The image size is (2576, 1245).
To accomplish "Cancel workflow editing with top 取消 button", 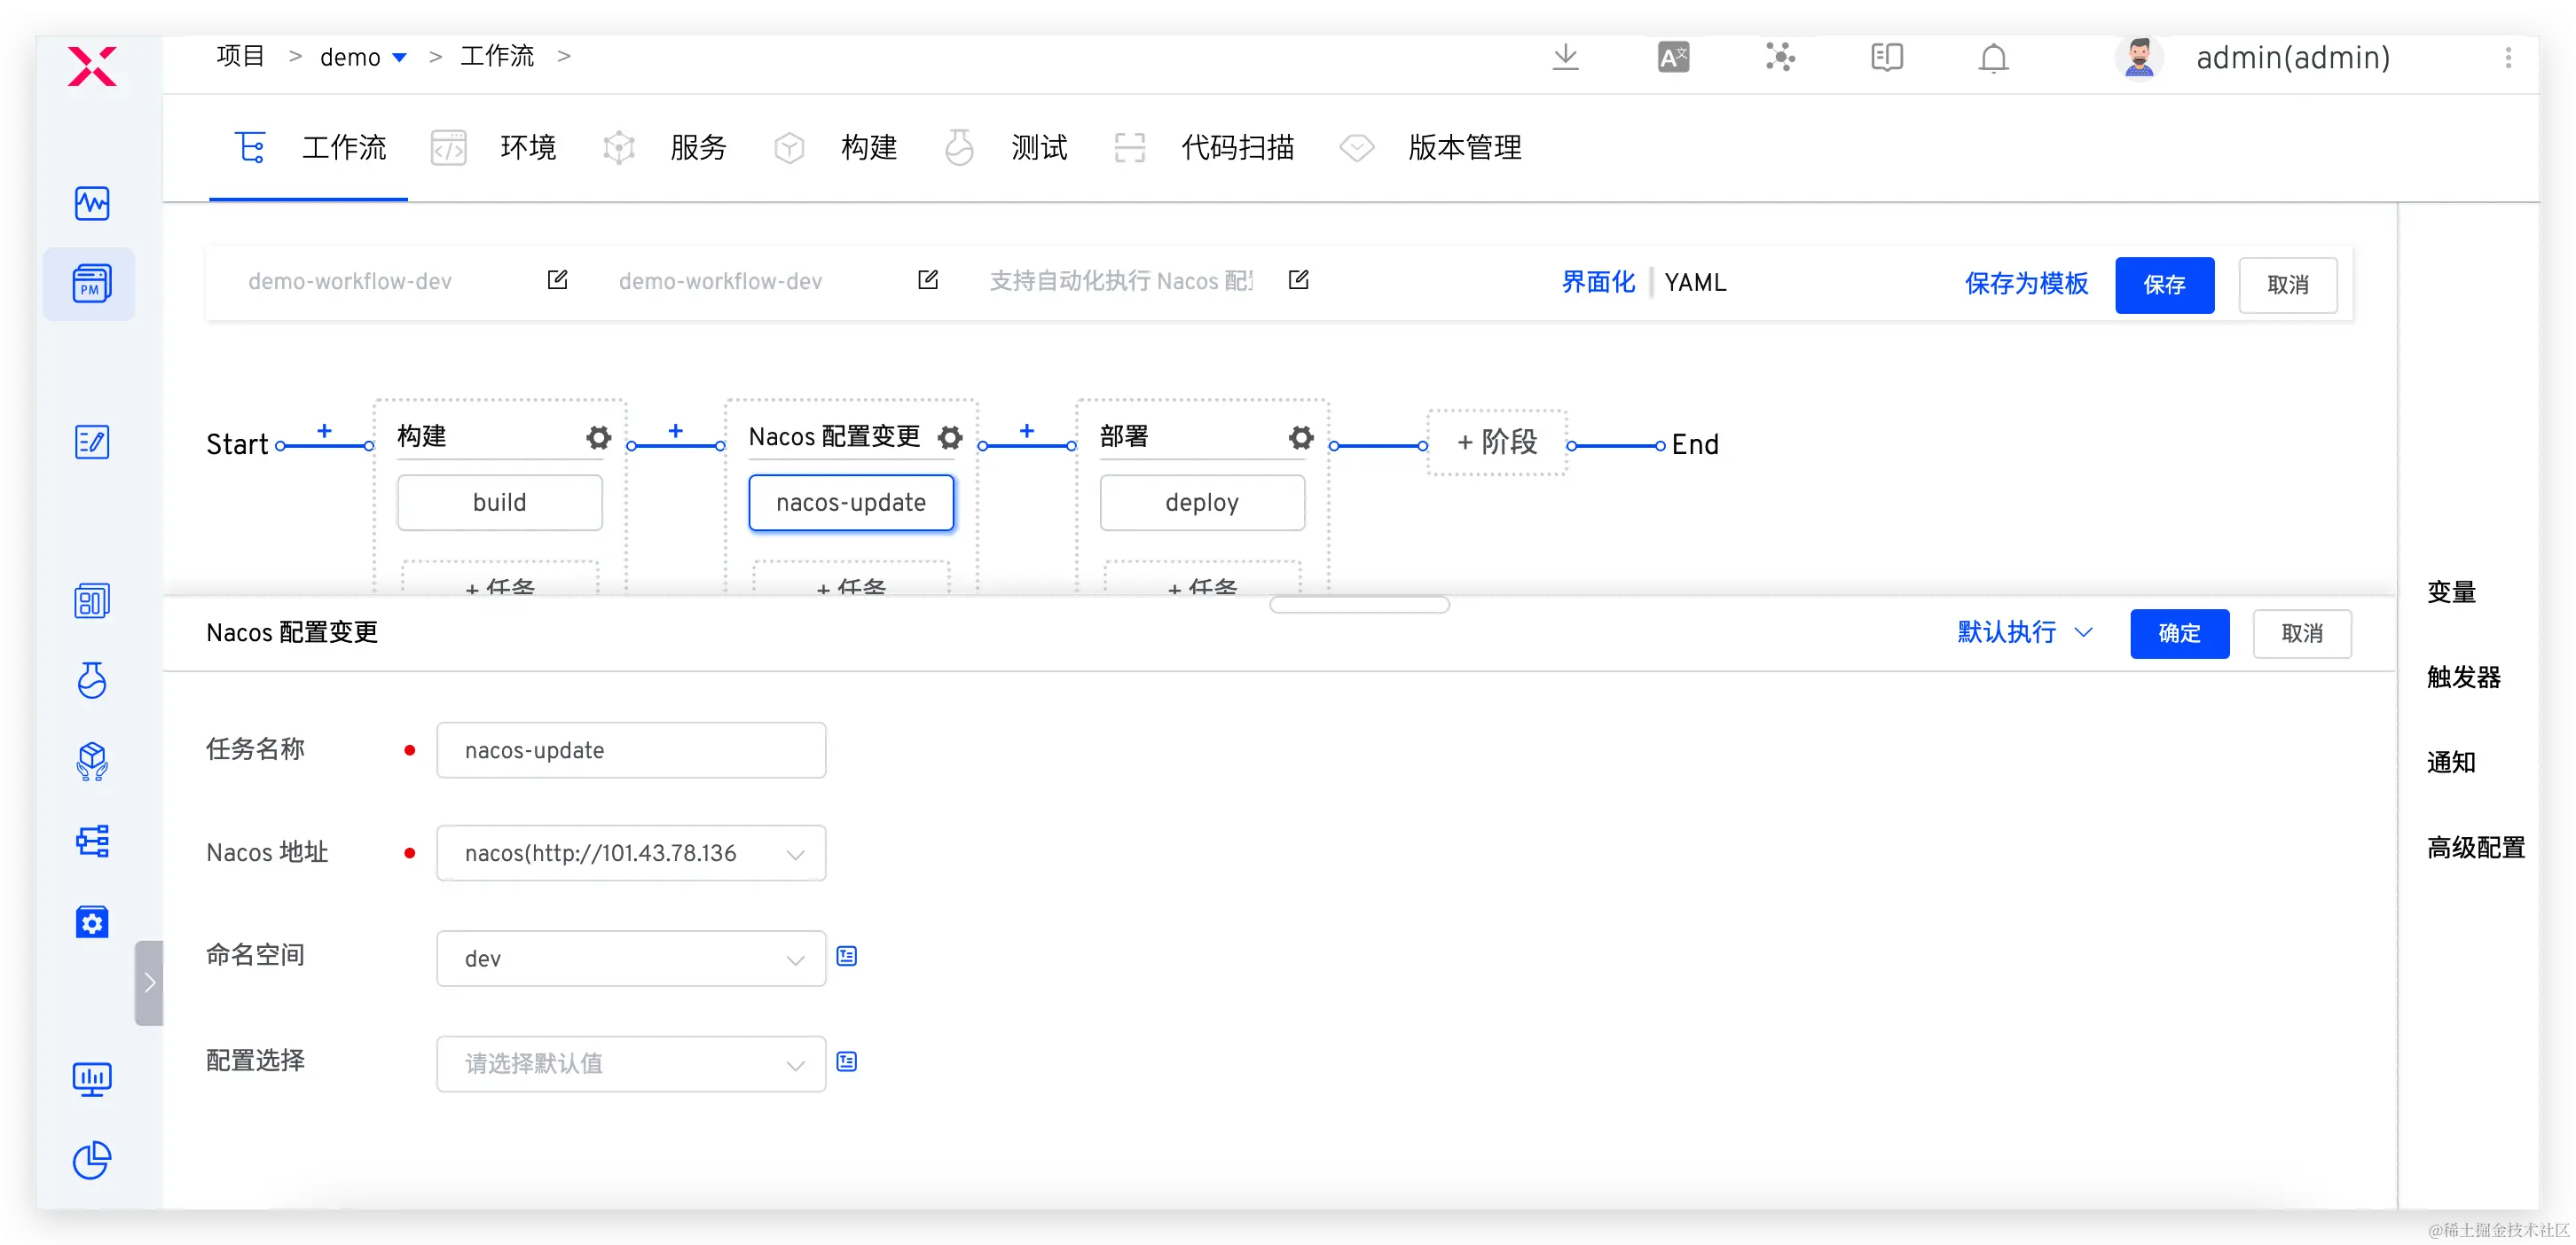I will [x=2287, y=285].
